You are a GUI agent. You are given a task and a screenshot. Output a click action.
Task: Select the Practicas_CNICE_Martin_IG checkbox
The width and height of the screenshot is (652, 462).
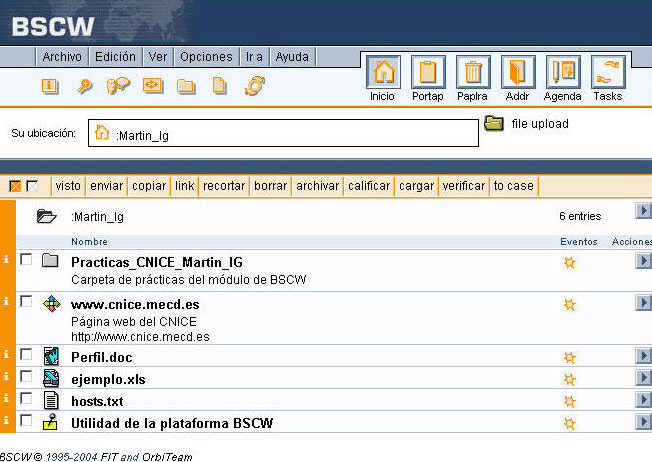26,260
